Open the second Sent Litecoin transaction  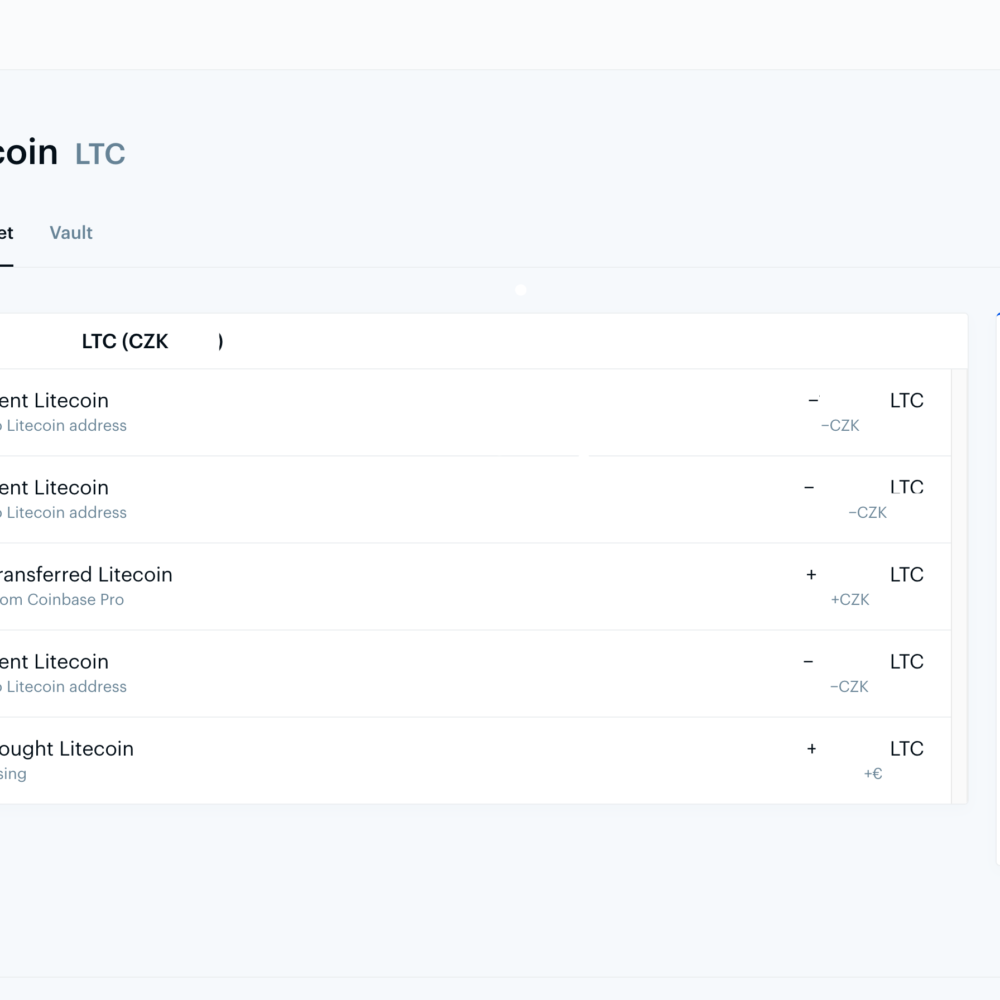(54, 488)
